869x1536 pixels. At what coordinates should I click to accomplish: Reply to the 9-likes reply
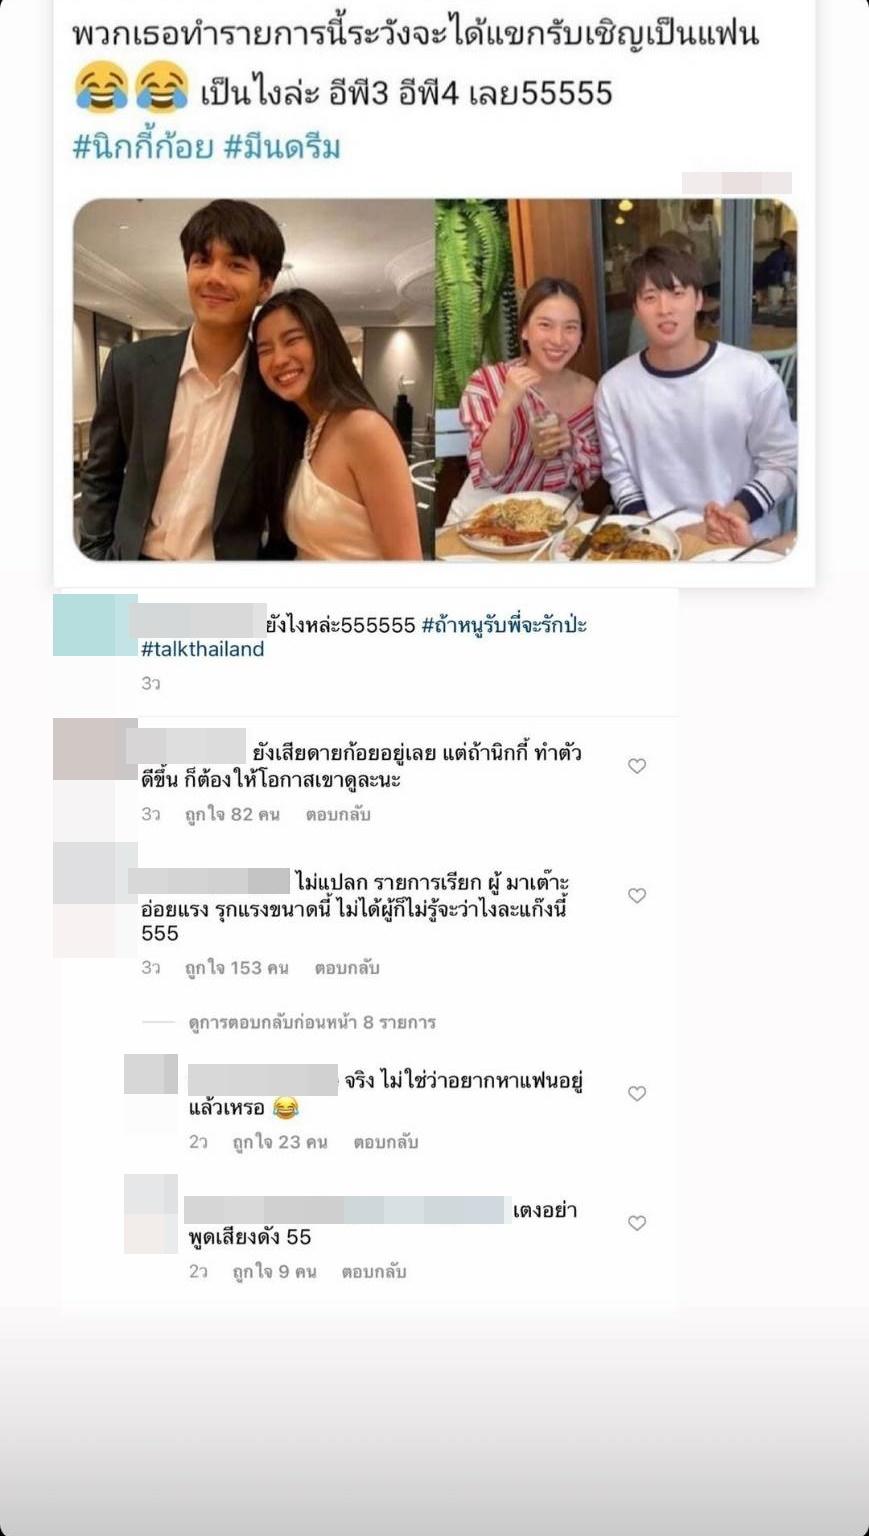(x=374, y=1272)
